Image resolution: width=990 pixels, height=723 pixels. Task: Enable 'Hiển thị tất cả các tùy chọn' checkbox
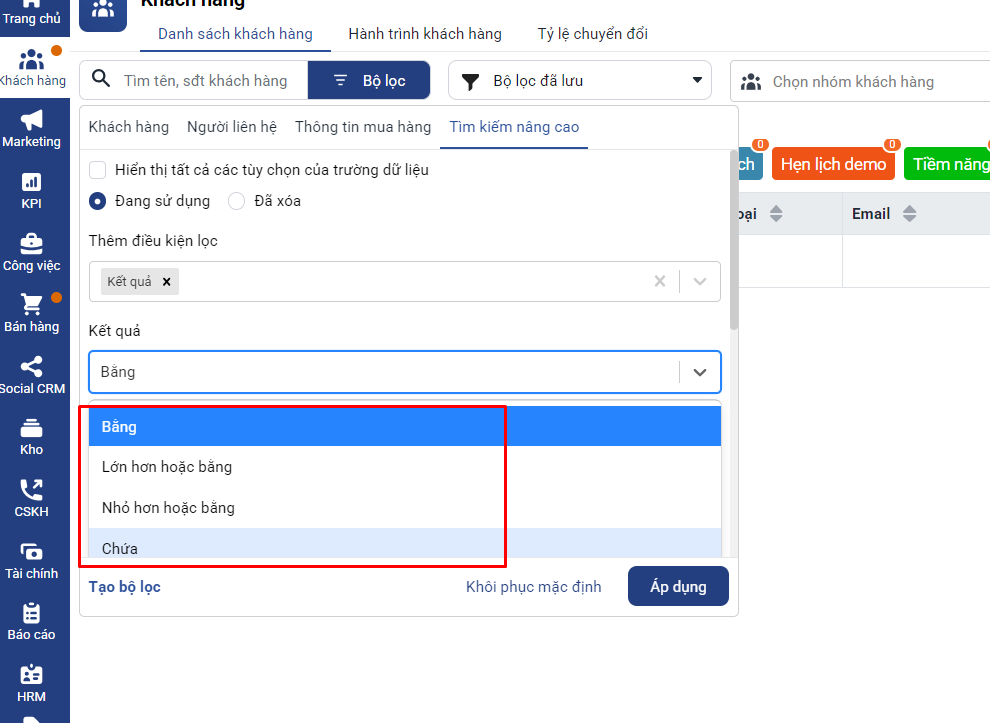(98, 170)
